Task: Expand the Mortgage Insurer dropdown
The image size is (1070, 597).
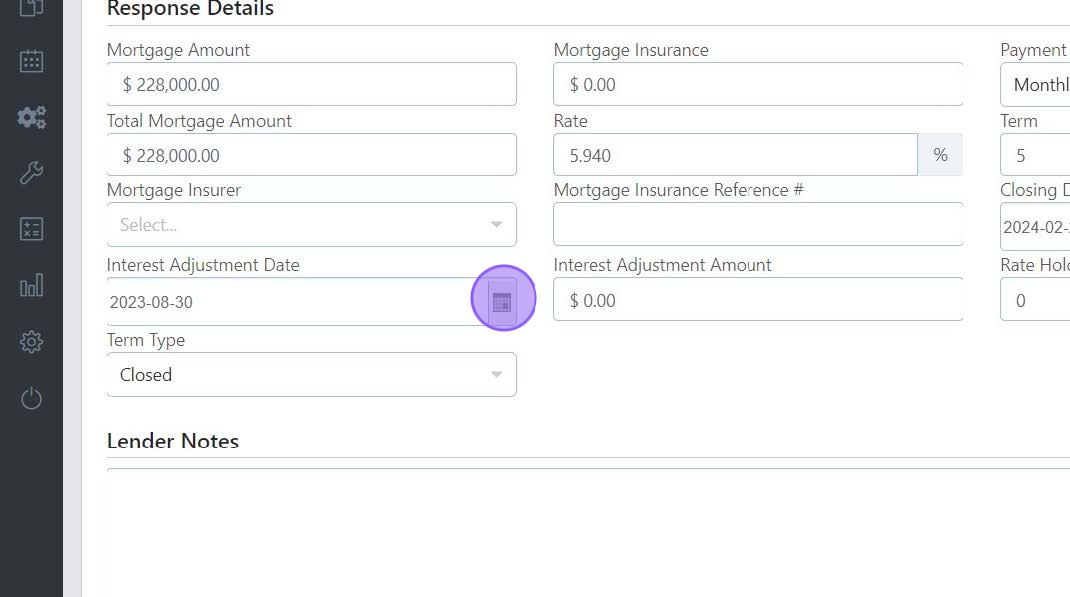Action: [311, 225]
